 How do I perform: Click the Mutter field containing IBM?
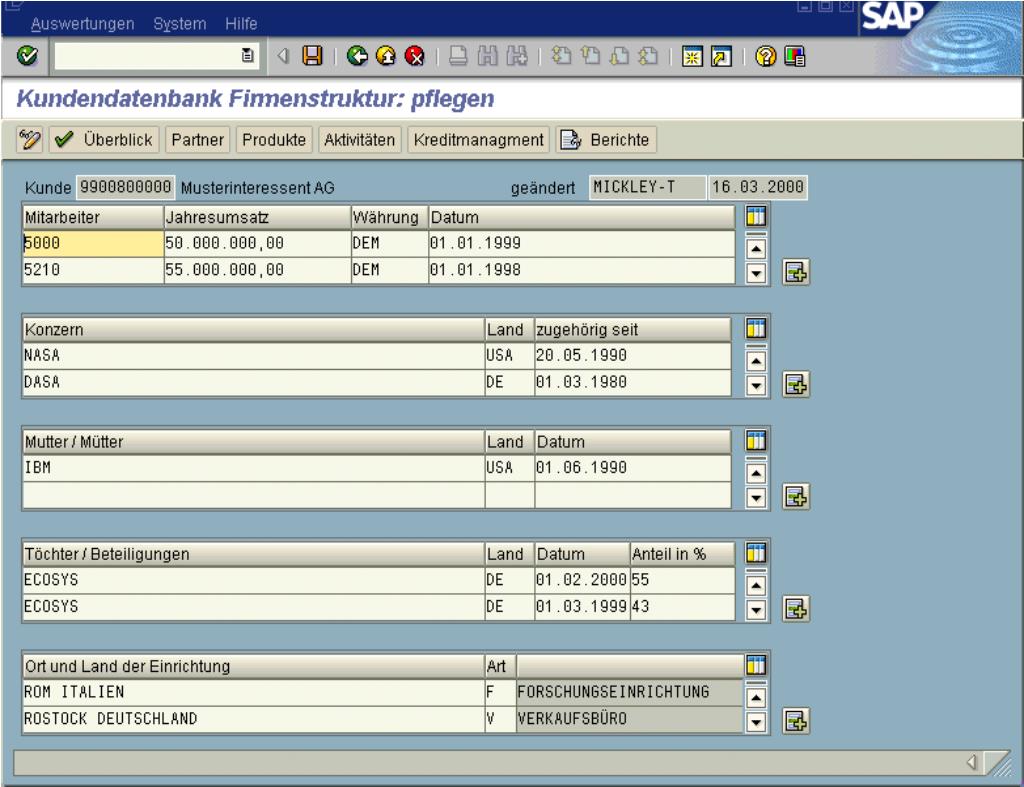pyautogui.click(x=253, y=468)
